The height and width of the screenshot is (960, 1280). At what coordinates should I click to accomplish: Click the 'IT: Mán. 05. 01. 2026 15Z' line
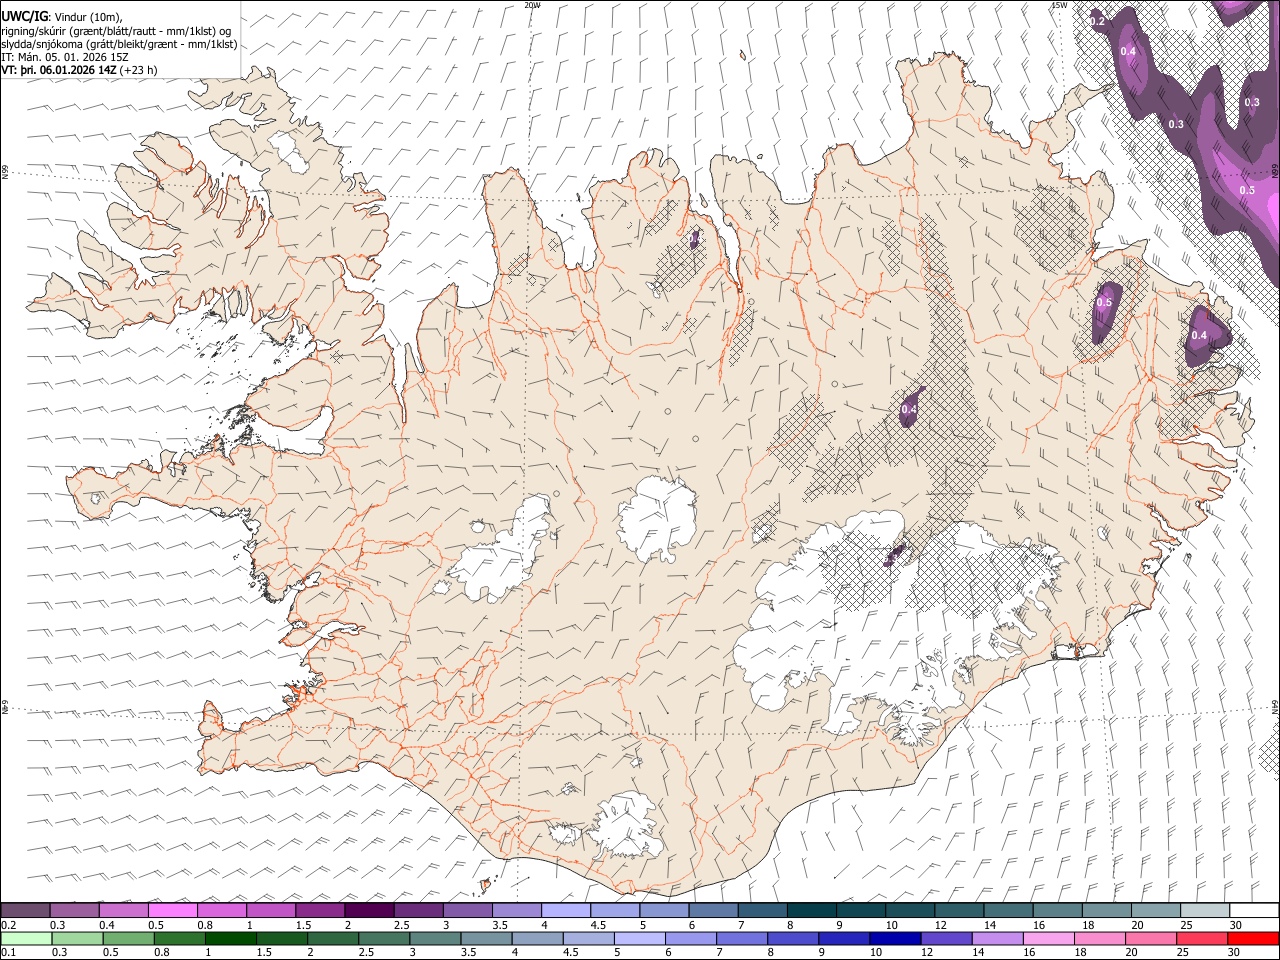65,57
